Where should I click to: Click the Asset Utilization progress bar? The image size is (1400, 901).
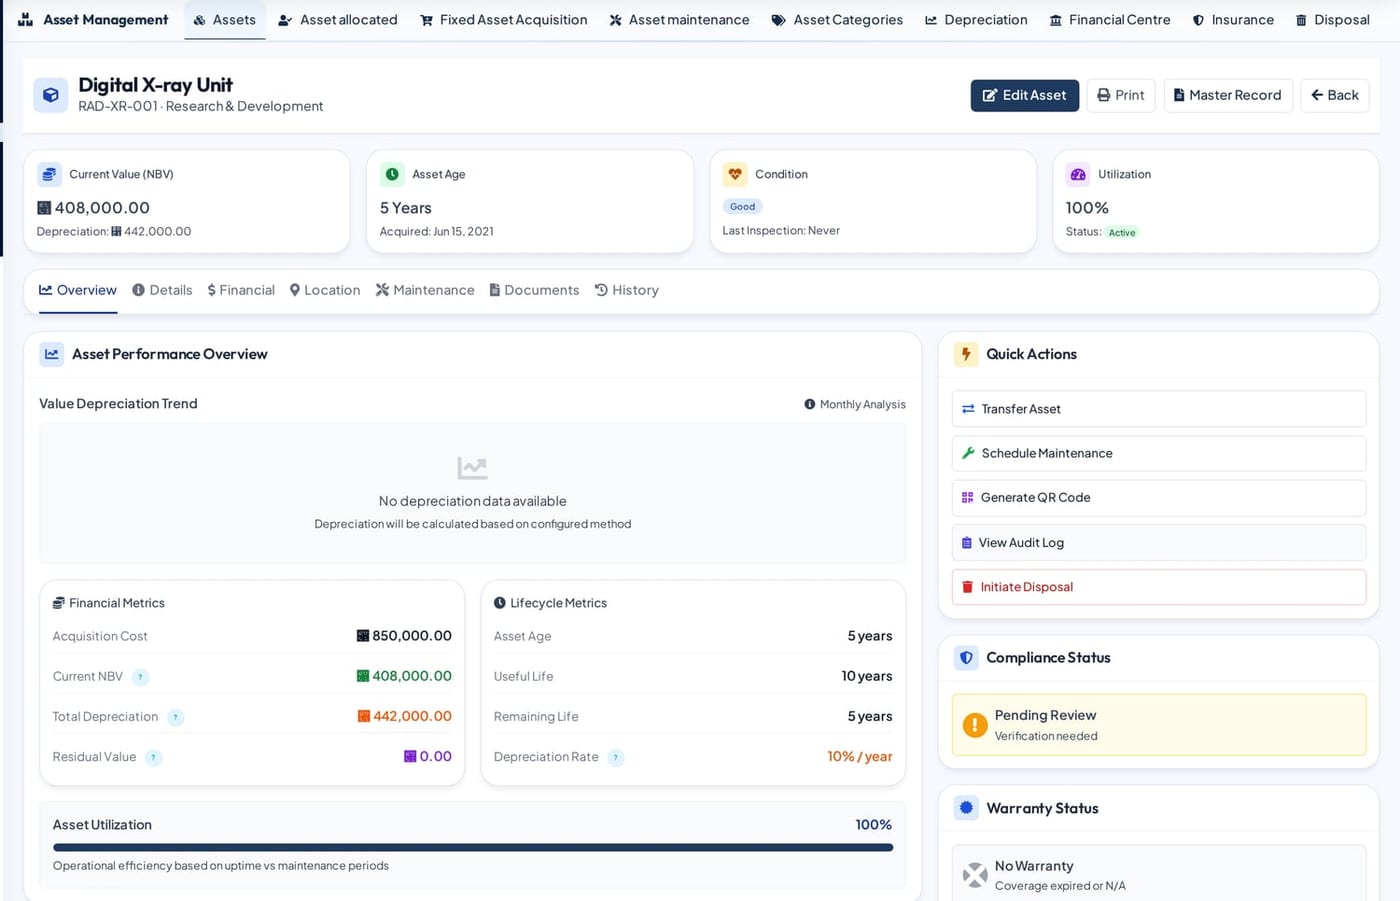pos(473,847)
